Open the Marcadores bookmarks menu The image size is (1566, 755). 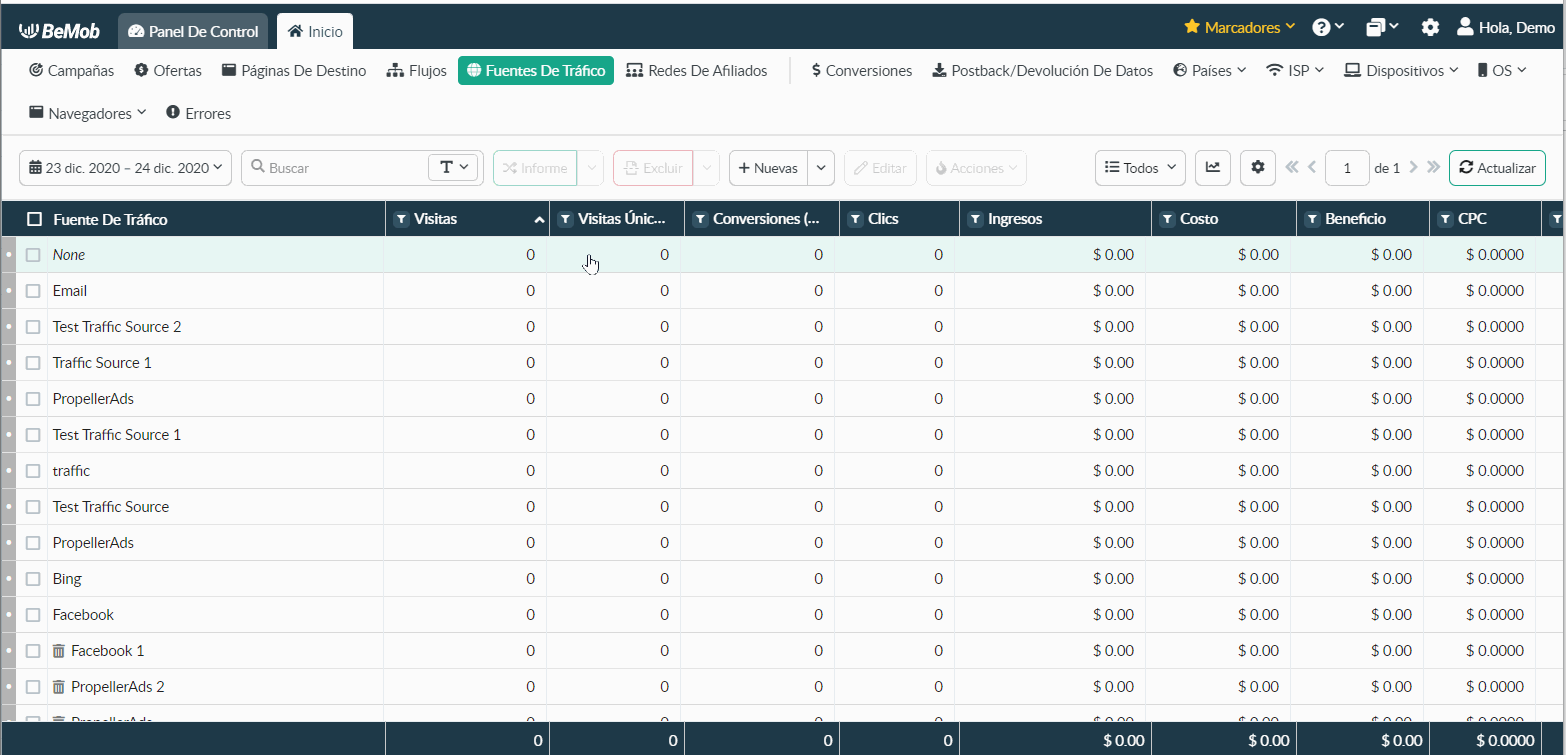[1240, 28]
